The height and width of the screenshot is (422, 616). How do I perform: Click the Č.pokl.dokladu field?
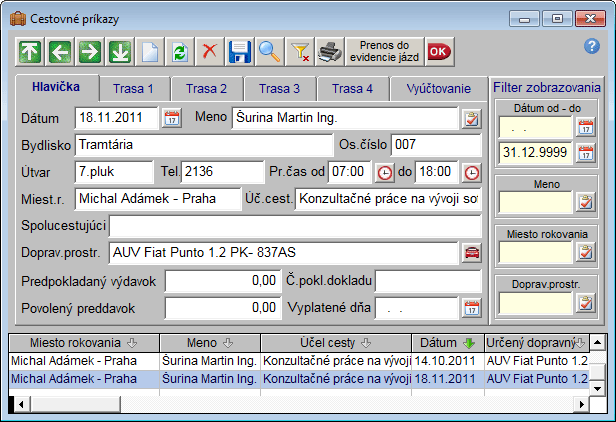(x=428, y=281)
